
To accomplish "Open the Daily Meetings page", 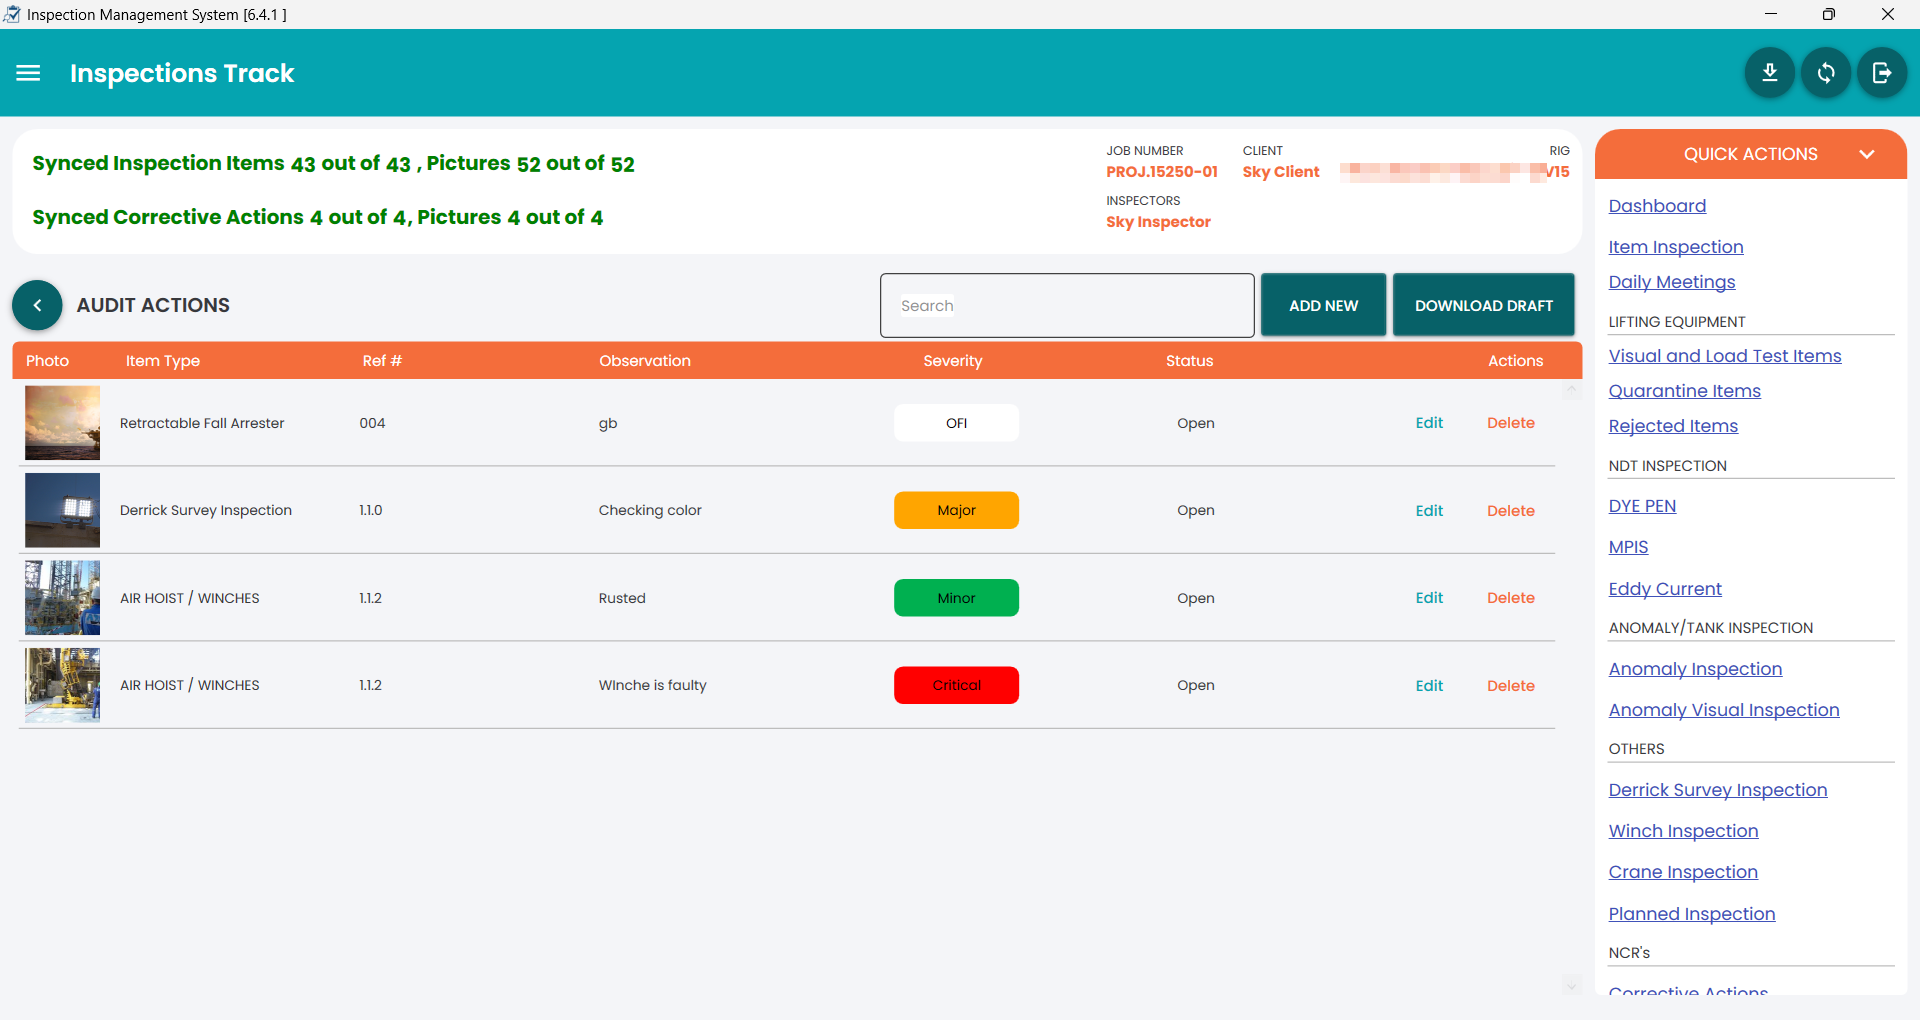I will pyautogui.click(x=1671, y=282).
